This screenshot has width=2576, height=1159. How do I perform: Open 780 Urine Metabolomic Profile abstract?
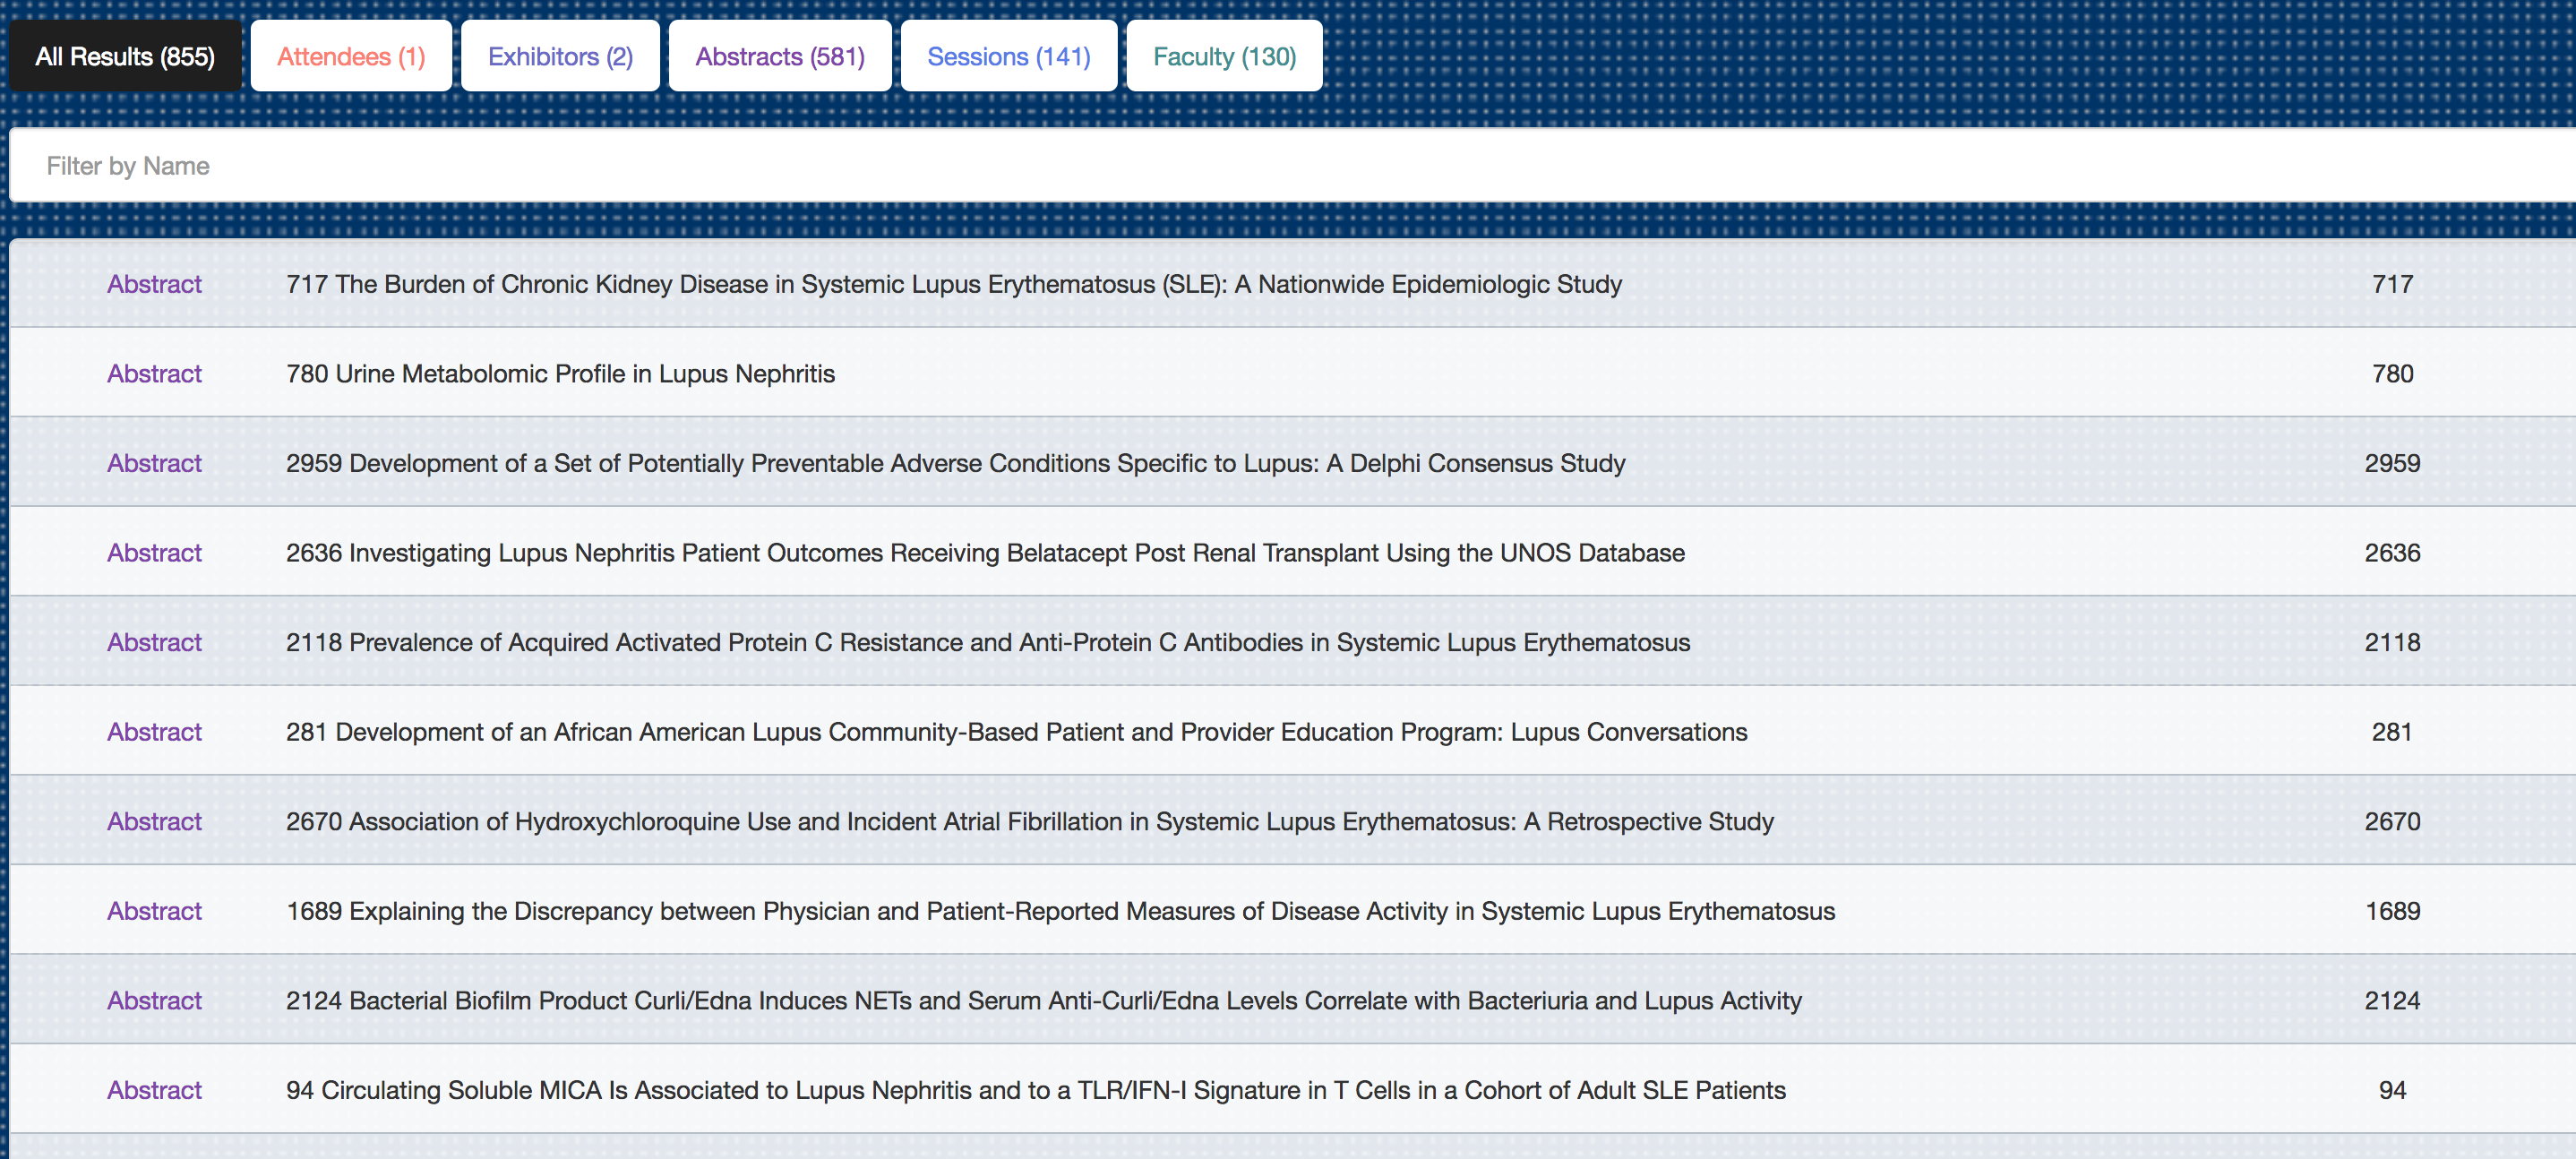tap(560, 374)
